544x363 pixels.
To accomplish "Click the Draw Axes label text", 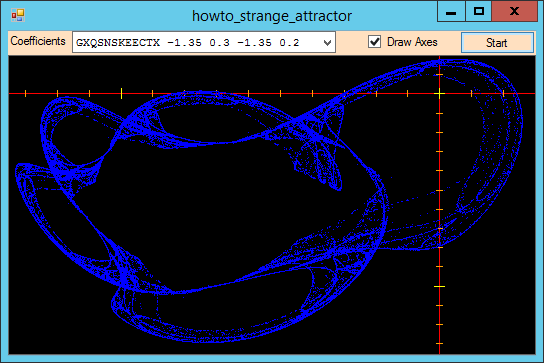I will 412,42.
